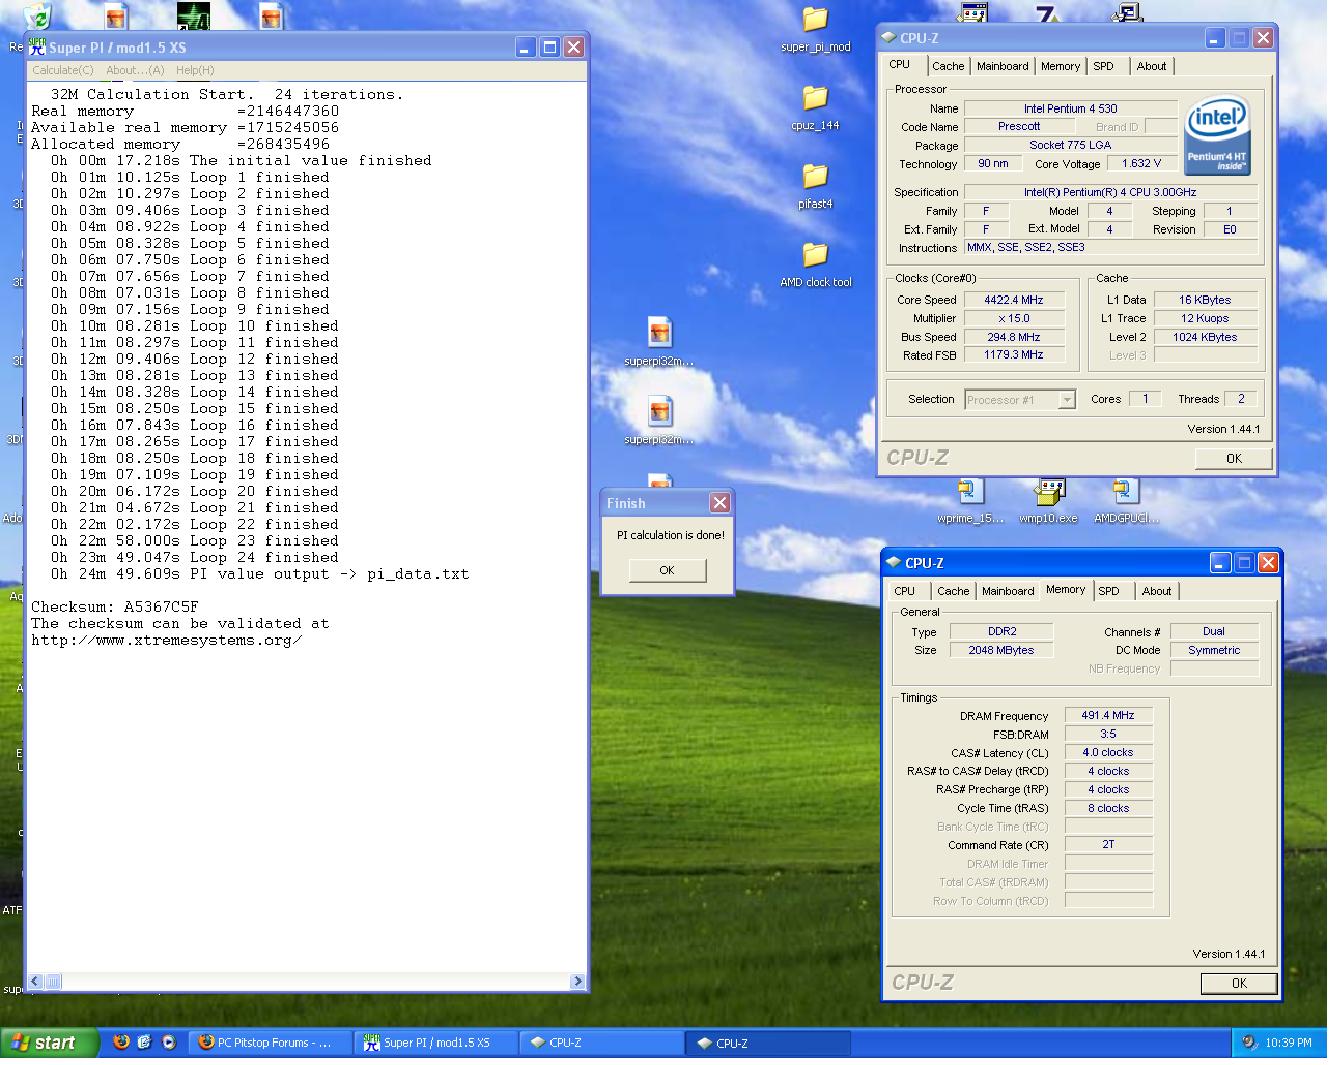
Task: Launch Firefox from Quick Launch bar
Action: (x=121, y=1042)
